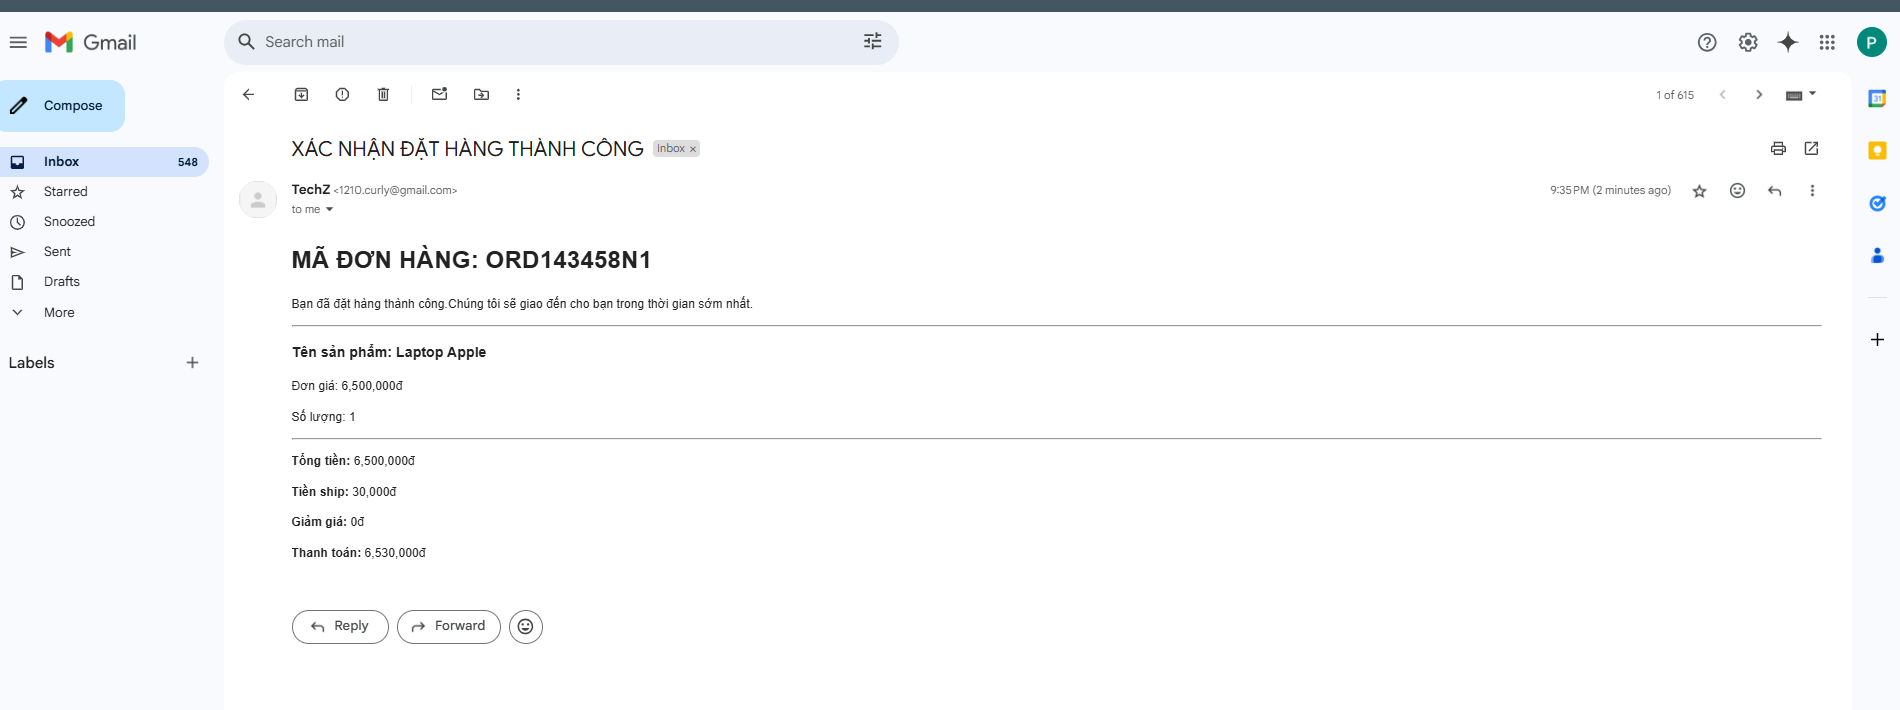This screenshot has height=710, width=1900.
Task: Click the TechZ sender name
Action: point(311,189)
